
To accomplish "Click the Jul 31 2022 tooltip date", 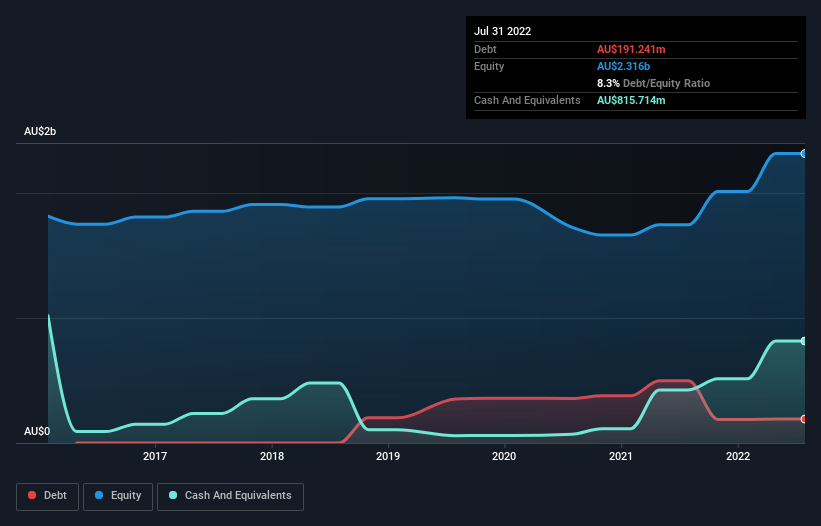I will [x=503, y=31].
